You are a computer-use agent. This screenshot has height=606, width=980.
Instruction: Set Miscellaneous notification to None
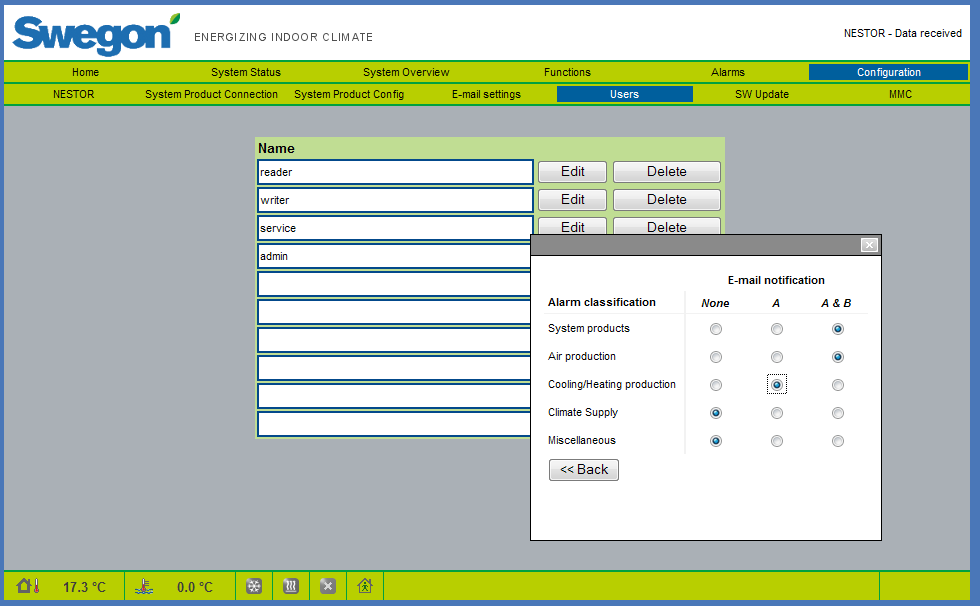[716, 441]
